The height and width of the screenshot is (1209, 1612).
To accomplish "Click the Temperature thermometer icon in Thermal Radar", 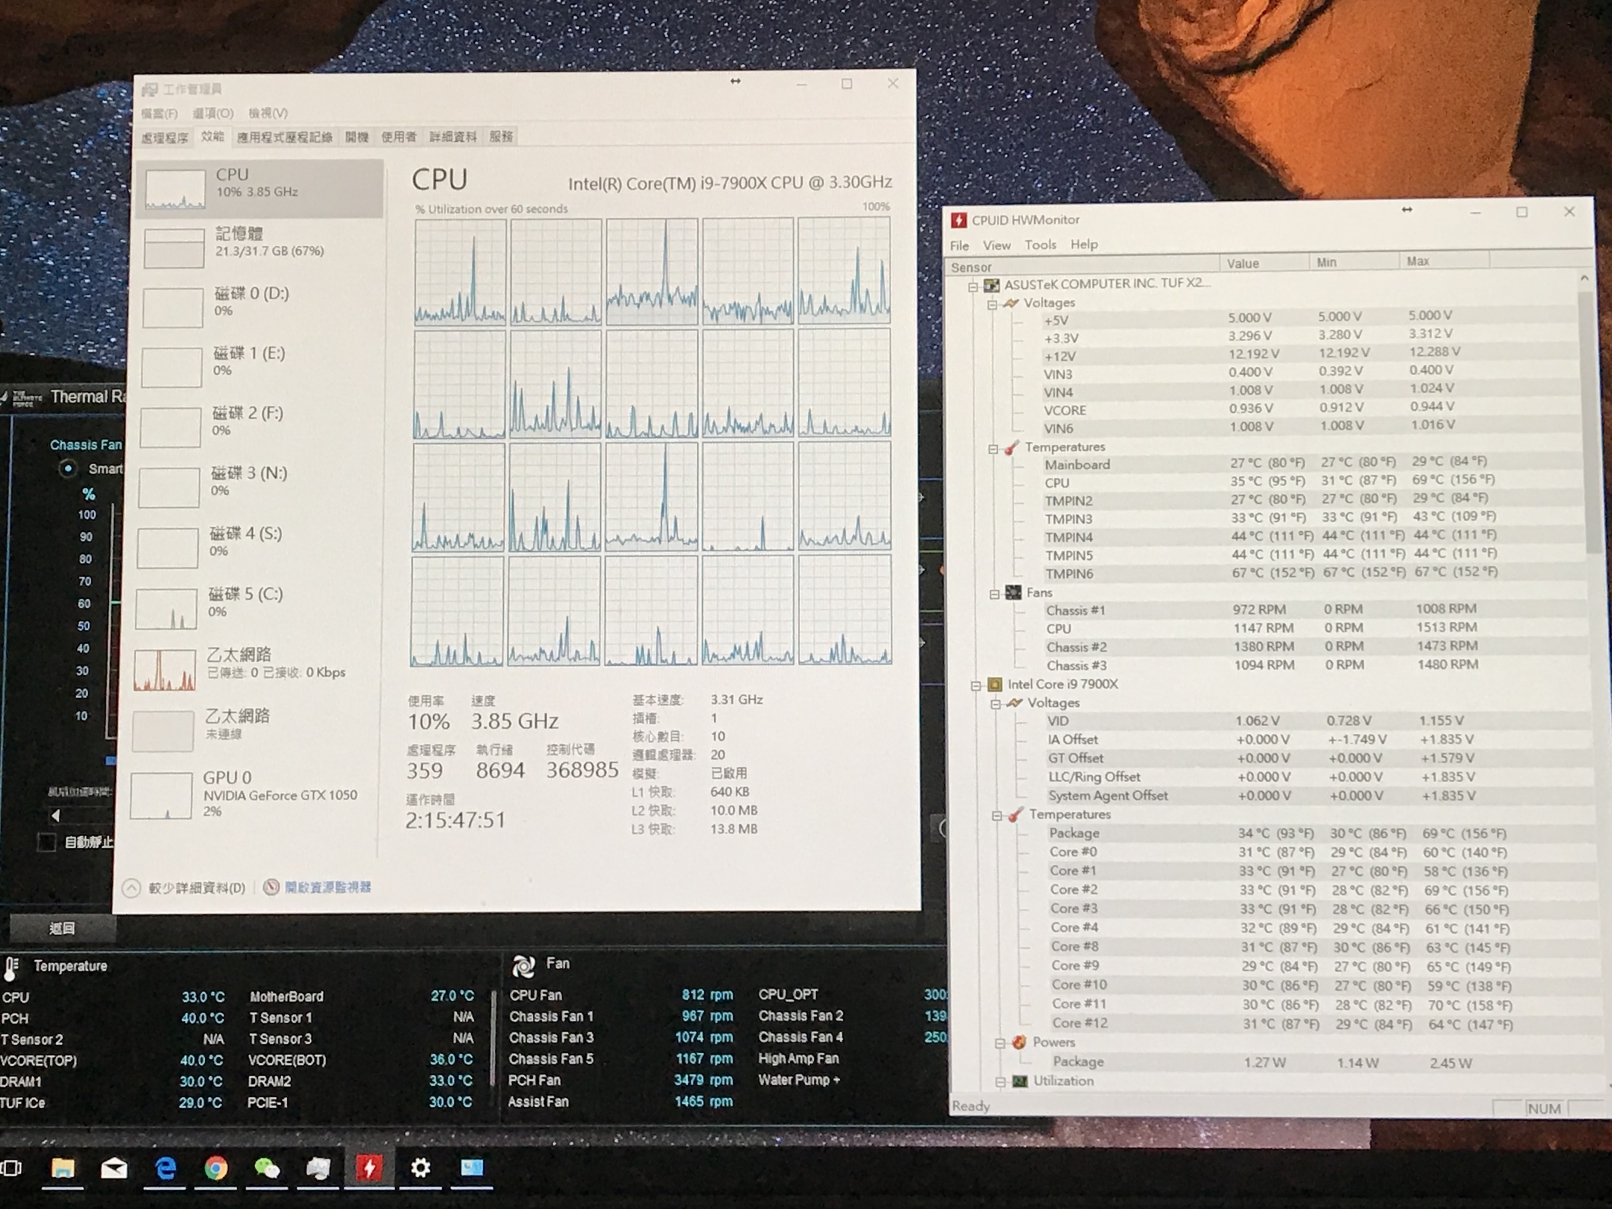I will 12,968.
